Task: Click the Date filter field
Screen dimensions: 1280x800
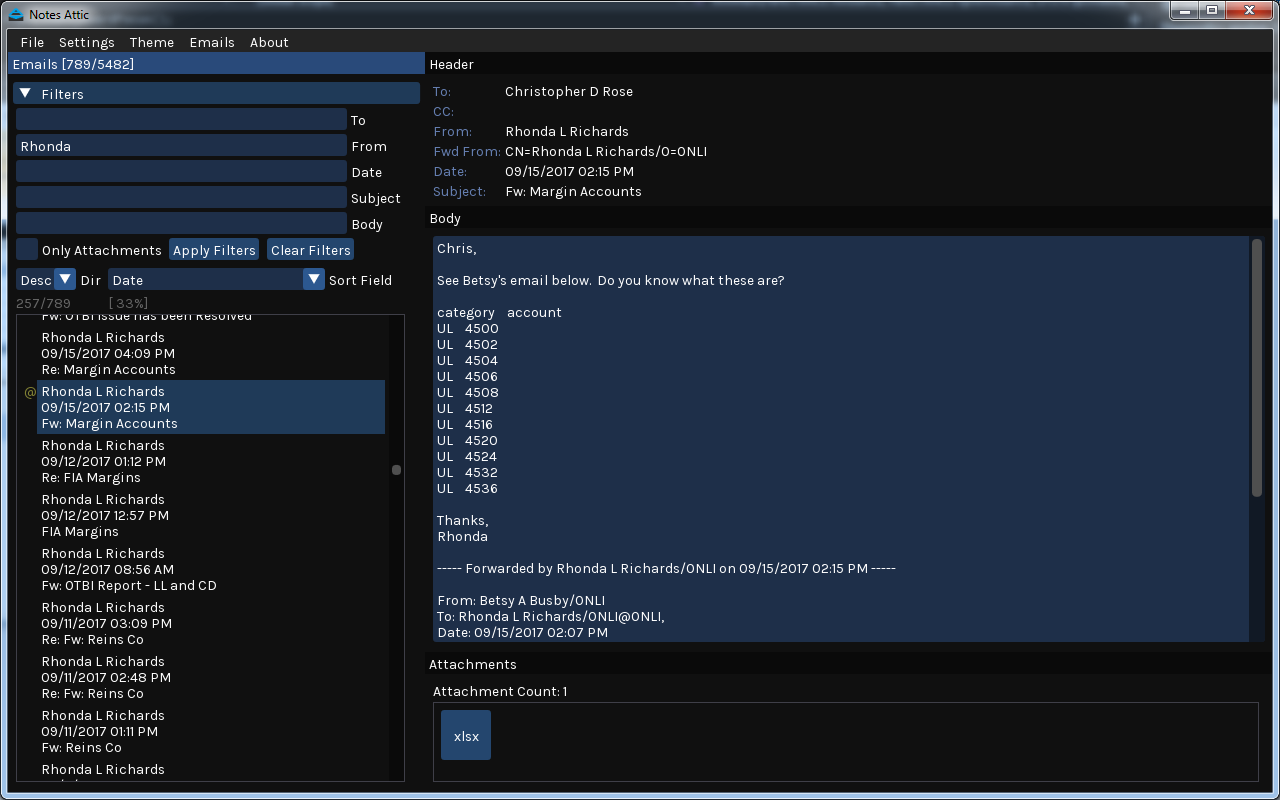Action: click(181, 171)
